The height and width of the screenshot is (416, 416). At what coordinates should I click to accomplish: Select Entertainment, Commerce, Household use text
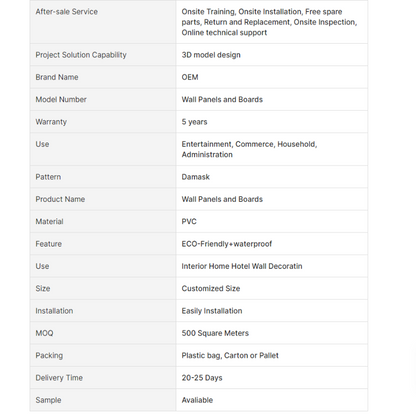(249, 144)
